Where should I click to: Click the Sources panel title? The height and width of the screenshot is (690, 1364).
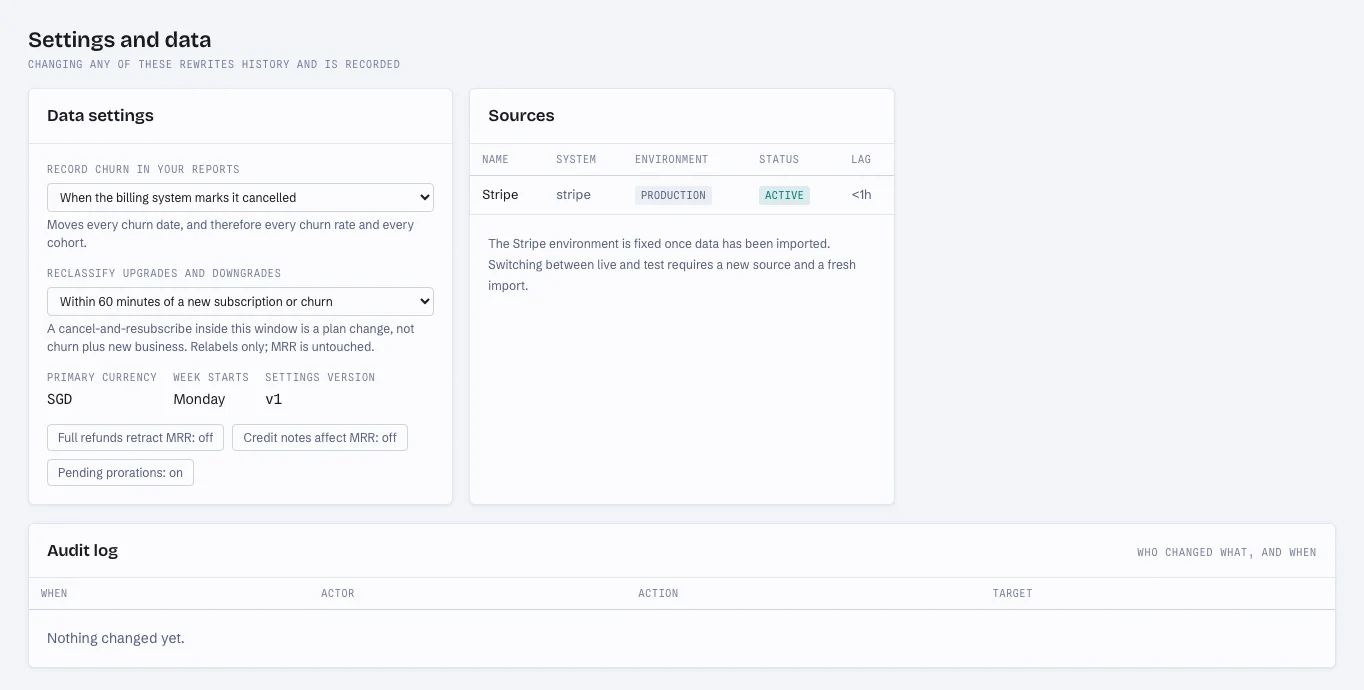pyautogui.click(x=521, y=116)
